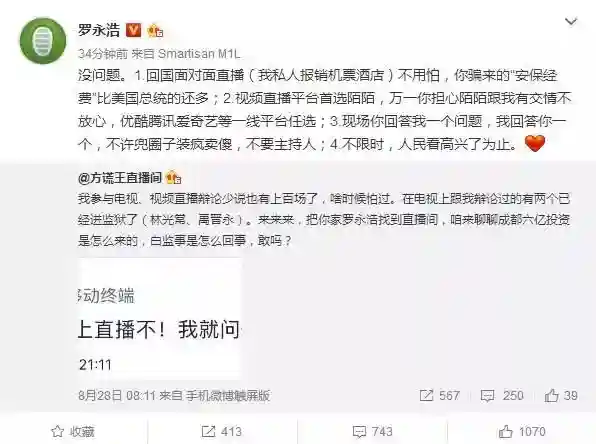The width and height of the screenshot is (596, 444).
Task: Open the @方谎王直播间 mention link
Action: pos(120,178)
